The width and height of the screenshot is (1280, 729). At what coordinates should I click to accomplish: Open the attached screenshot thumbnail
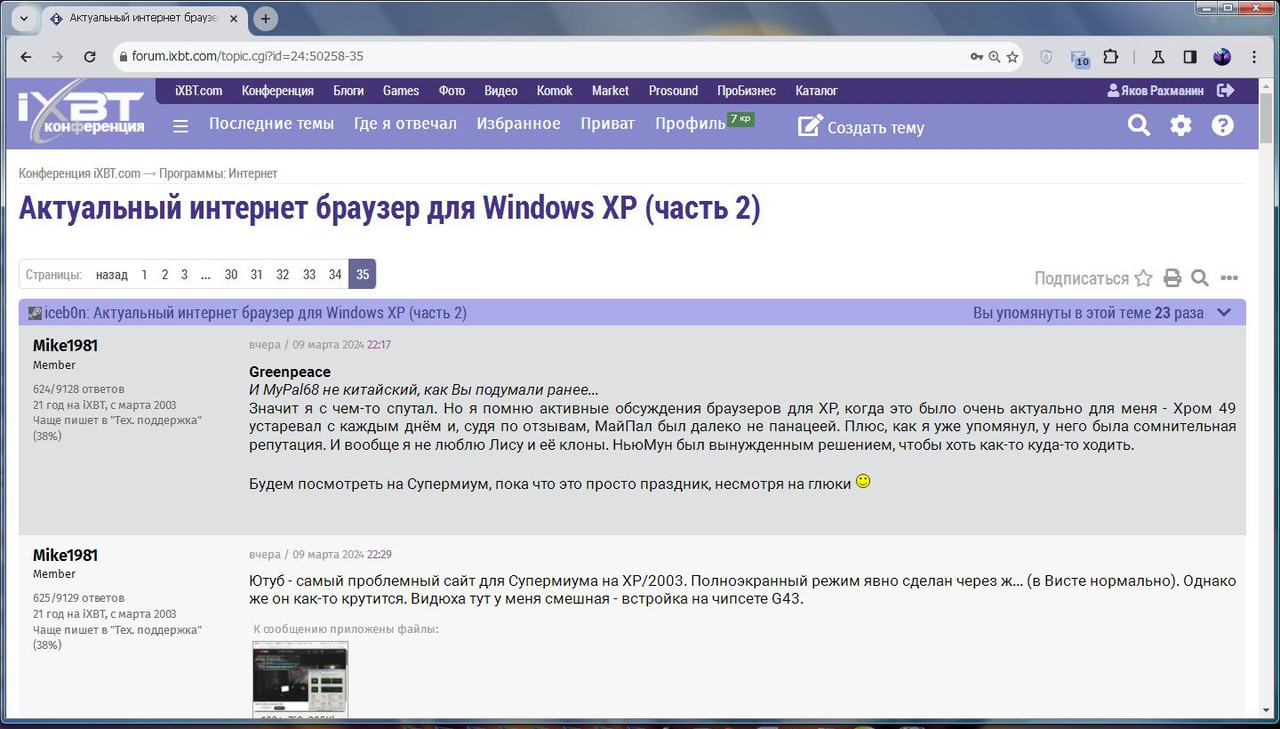300,680
